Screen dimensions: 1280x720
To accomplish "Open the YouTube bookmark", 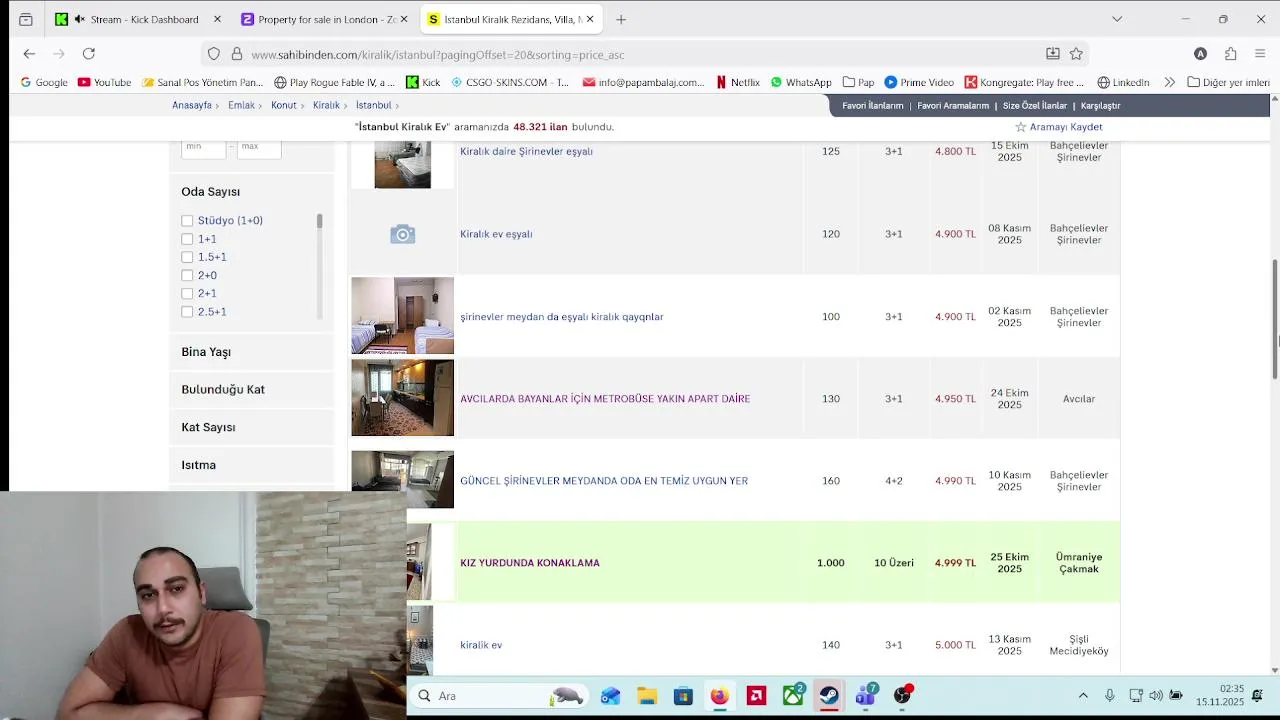I will pyautogui.click(x=104, y=82).
